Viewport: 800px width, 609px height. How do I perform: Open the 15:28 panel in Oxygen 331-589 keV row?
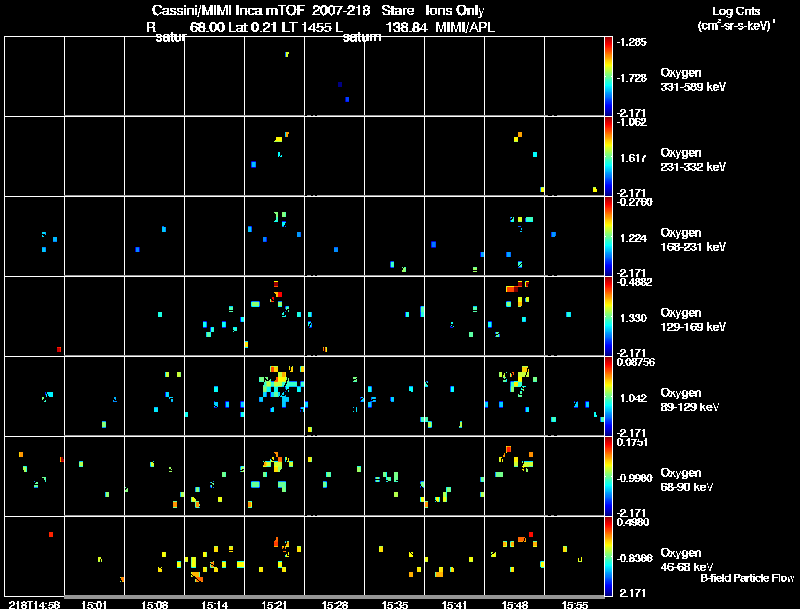tap(334, 76)
